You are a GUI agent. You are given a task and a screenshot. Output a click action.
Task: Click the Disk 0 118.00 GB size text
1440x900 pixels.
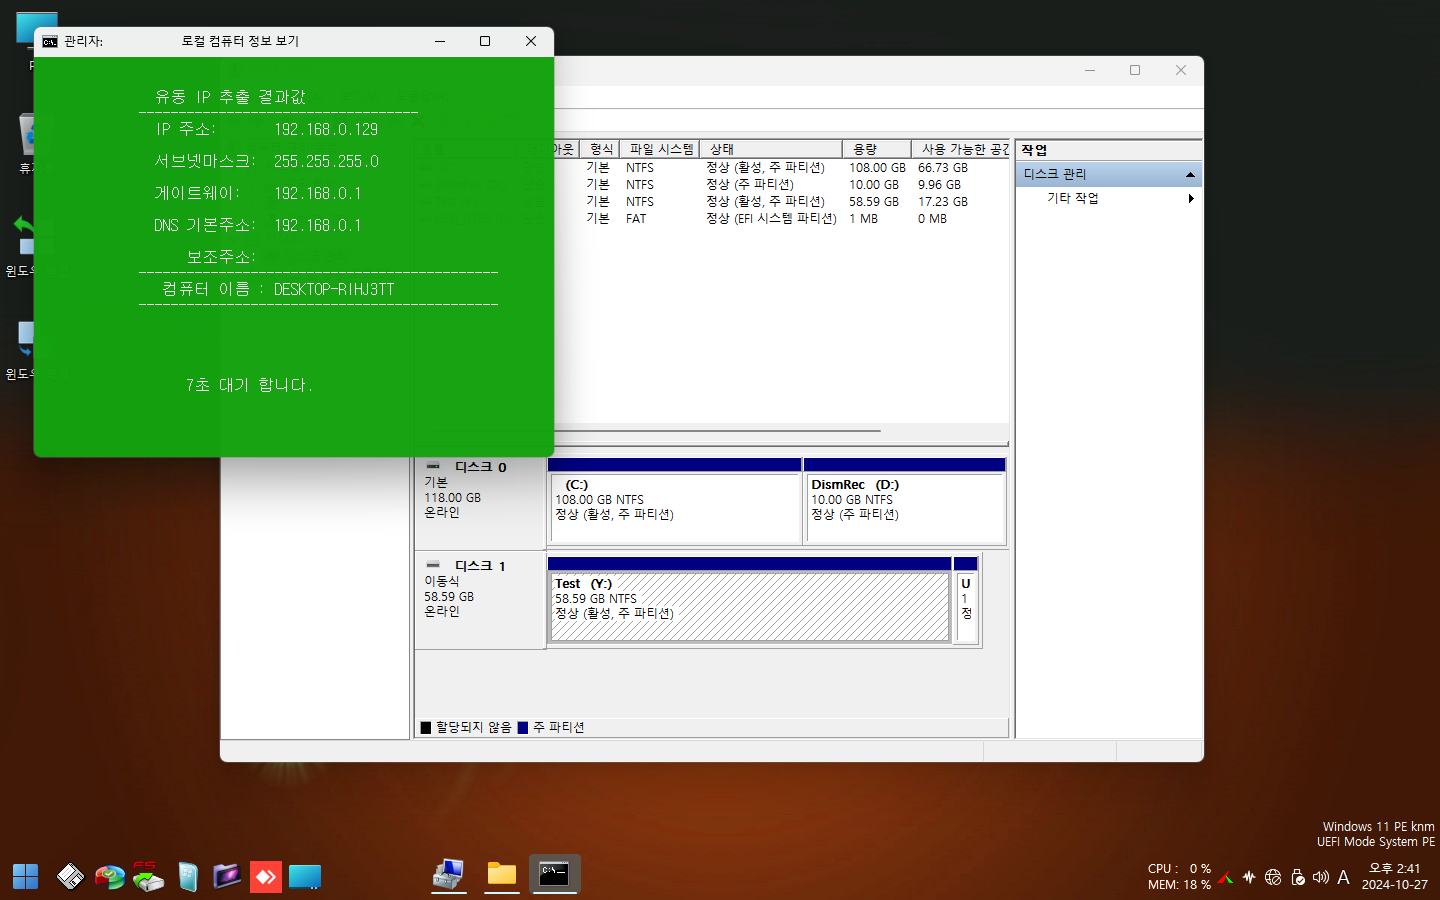point(452,498)
